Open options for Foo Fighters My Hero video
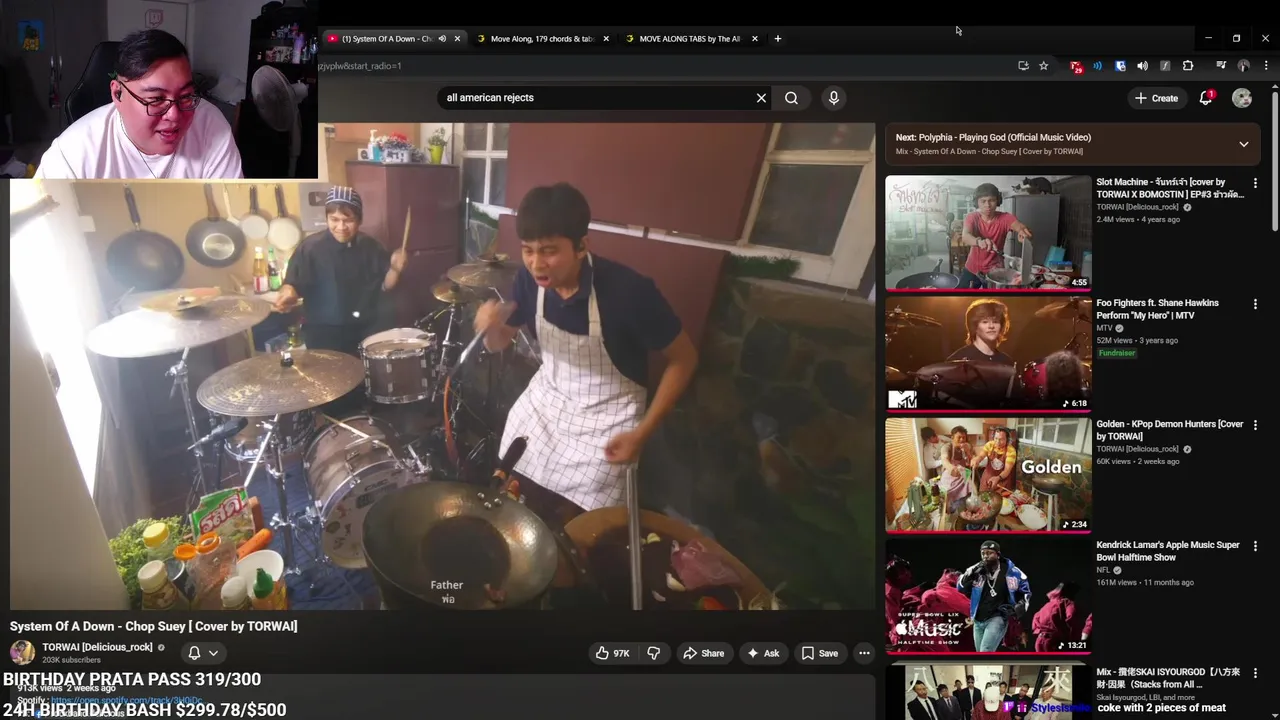 1255,304
